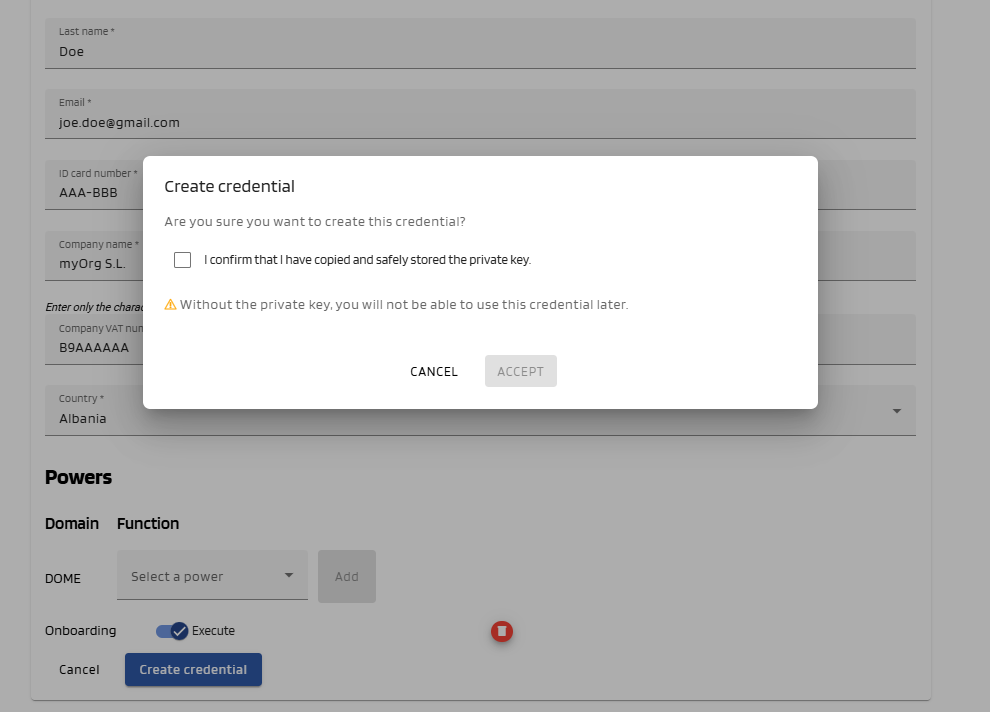Click the yellow warning triangle icon

point(170,304)
